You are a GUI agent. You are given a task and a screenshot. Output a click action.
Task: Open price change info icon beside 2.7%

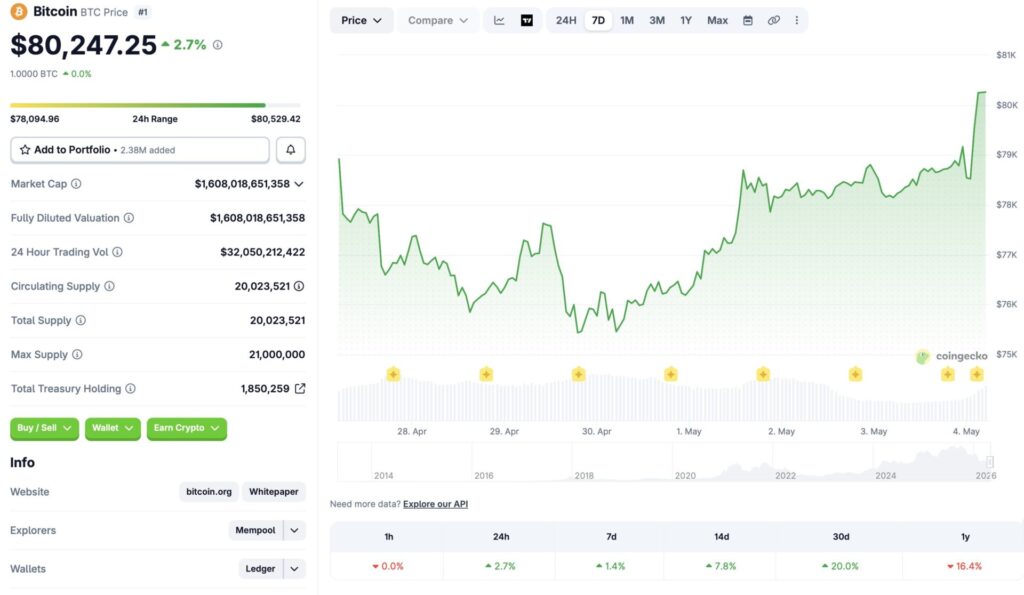[x=217, y=44]
